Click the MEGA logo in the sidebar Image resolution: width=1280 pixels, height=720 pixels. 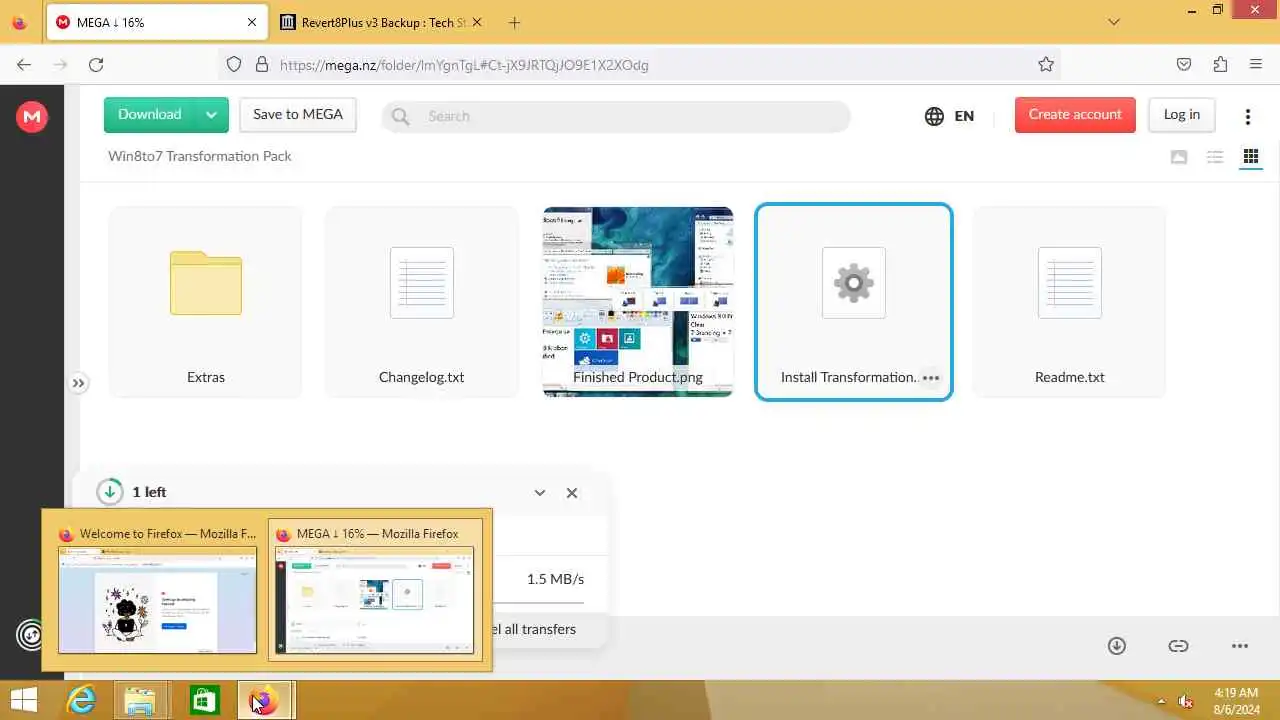pyautogui.click(x=32, y=117)
